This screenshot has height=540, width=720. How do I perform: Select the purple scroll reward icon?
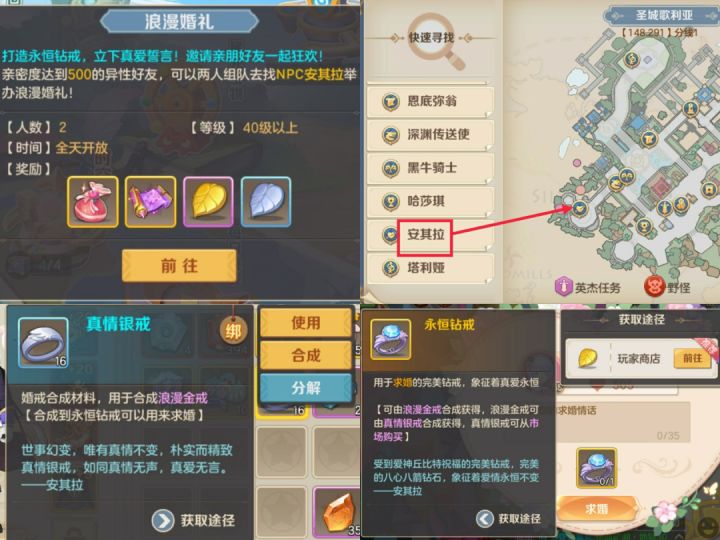(150, 202)
